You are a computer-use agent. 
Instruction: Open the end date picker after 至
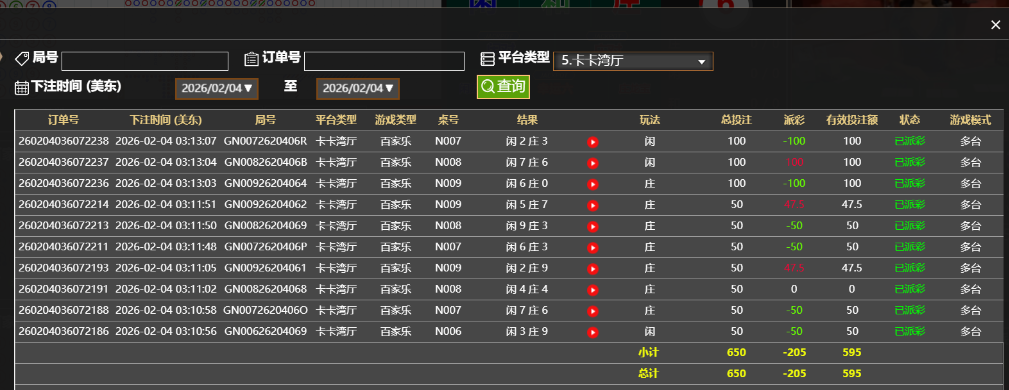[358, 88]
